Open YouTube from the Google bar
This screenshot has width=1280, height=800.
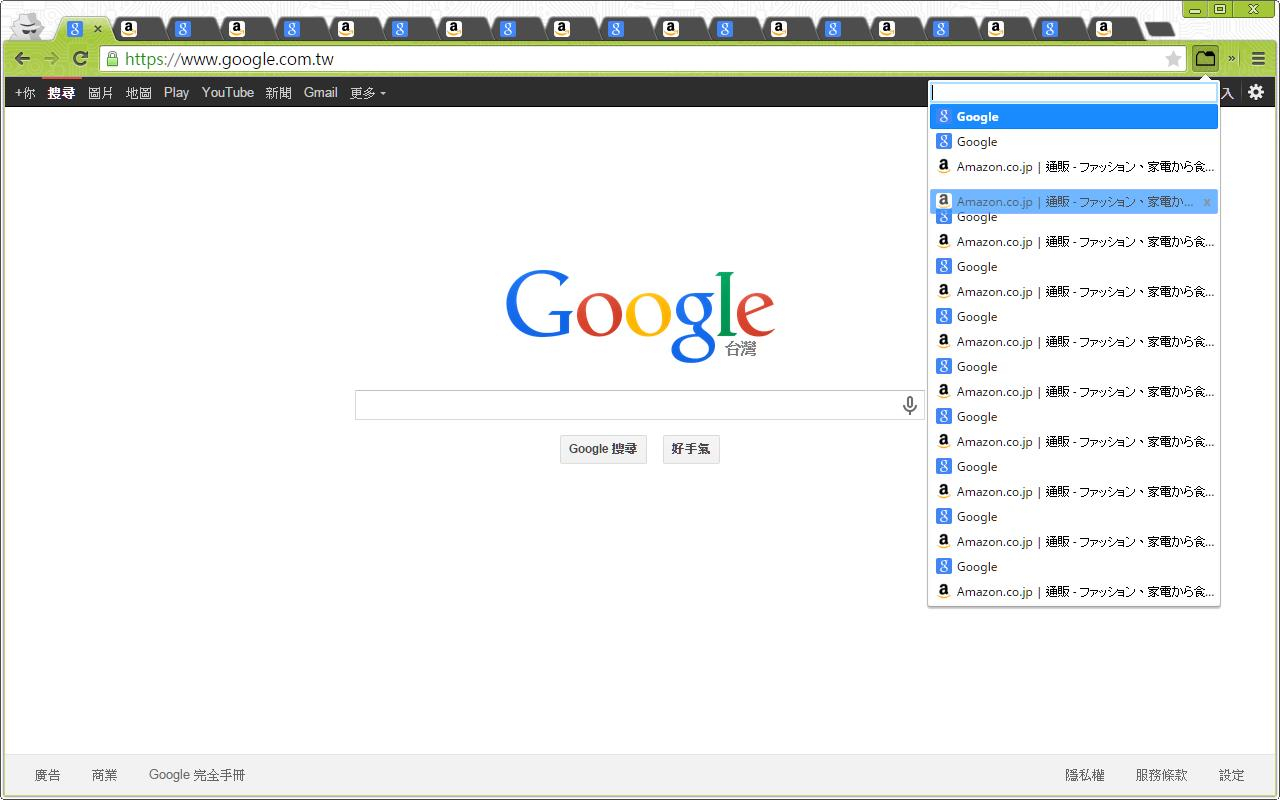[228, 93]
